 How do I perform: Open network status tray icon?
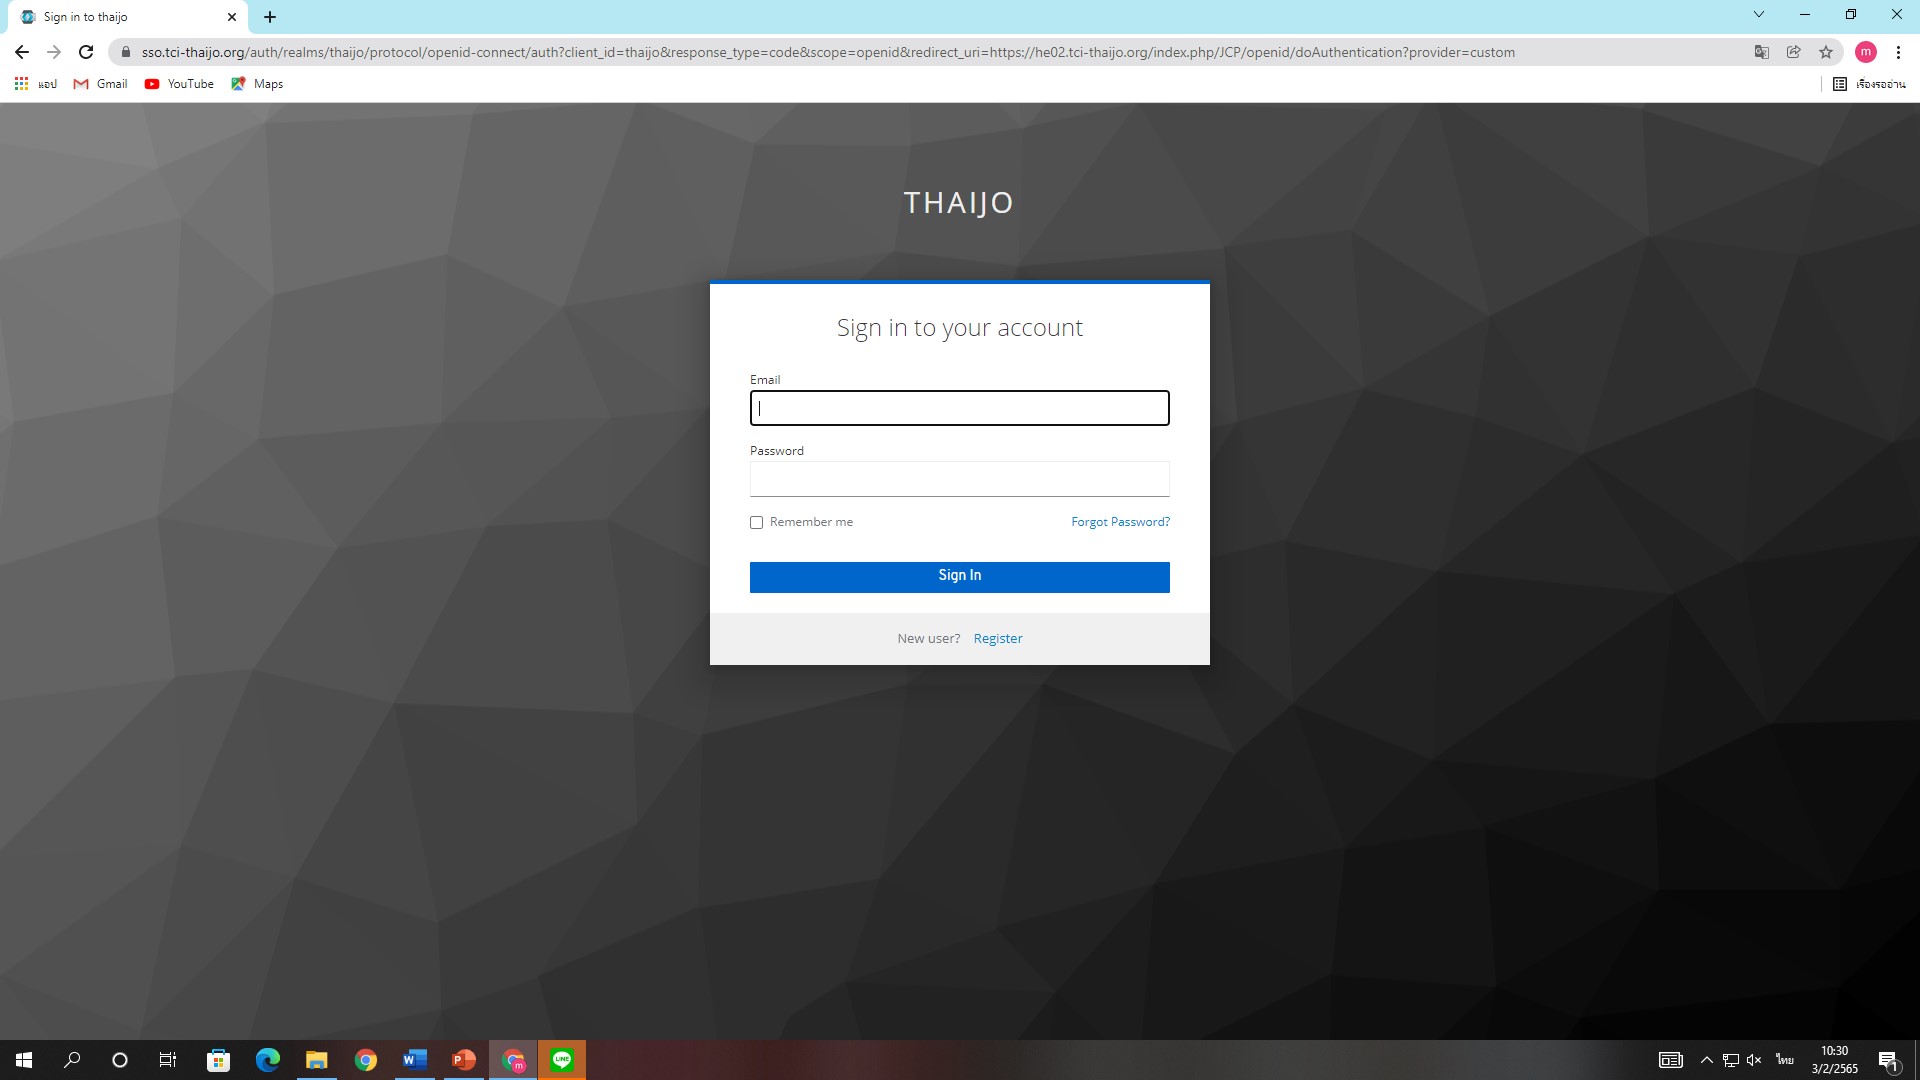point(1731,1060)
